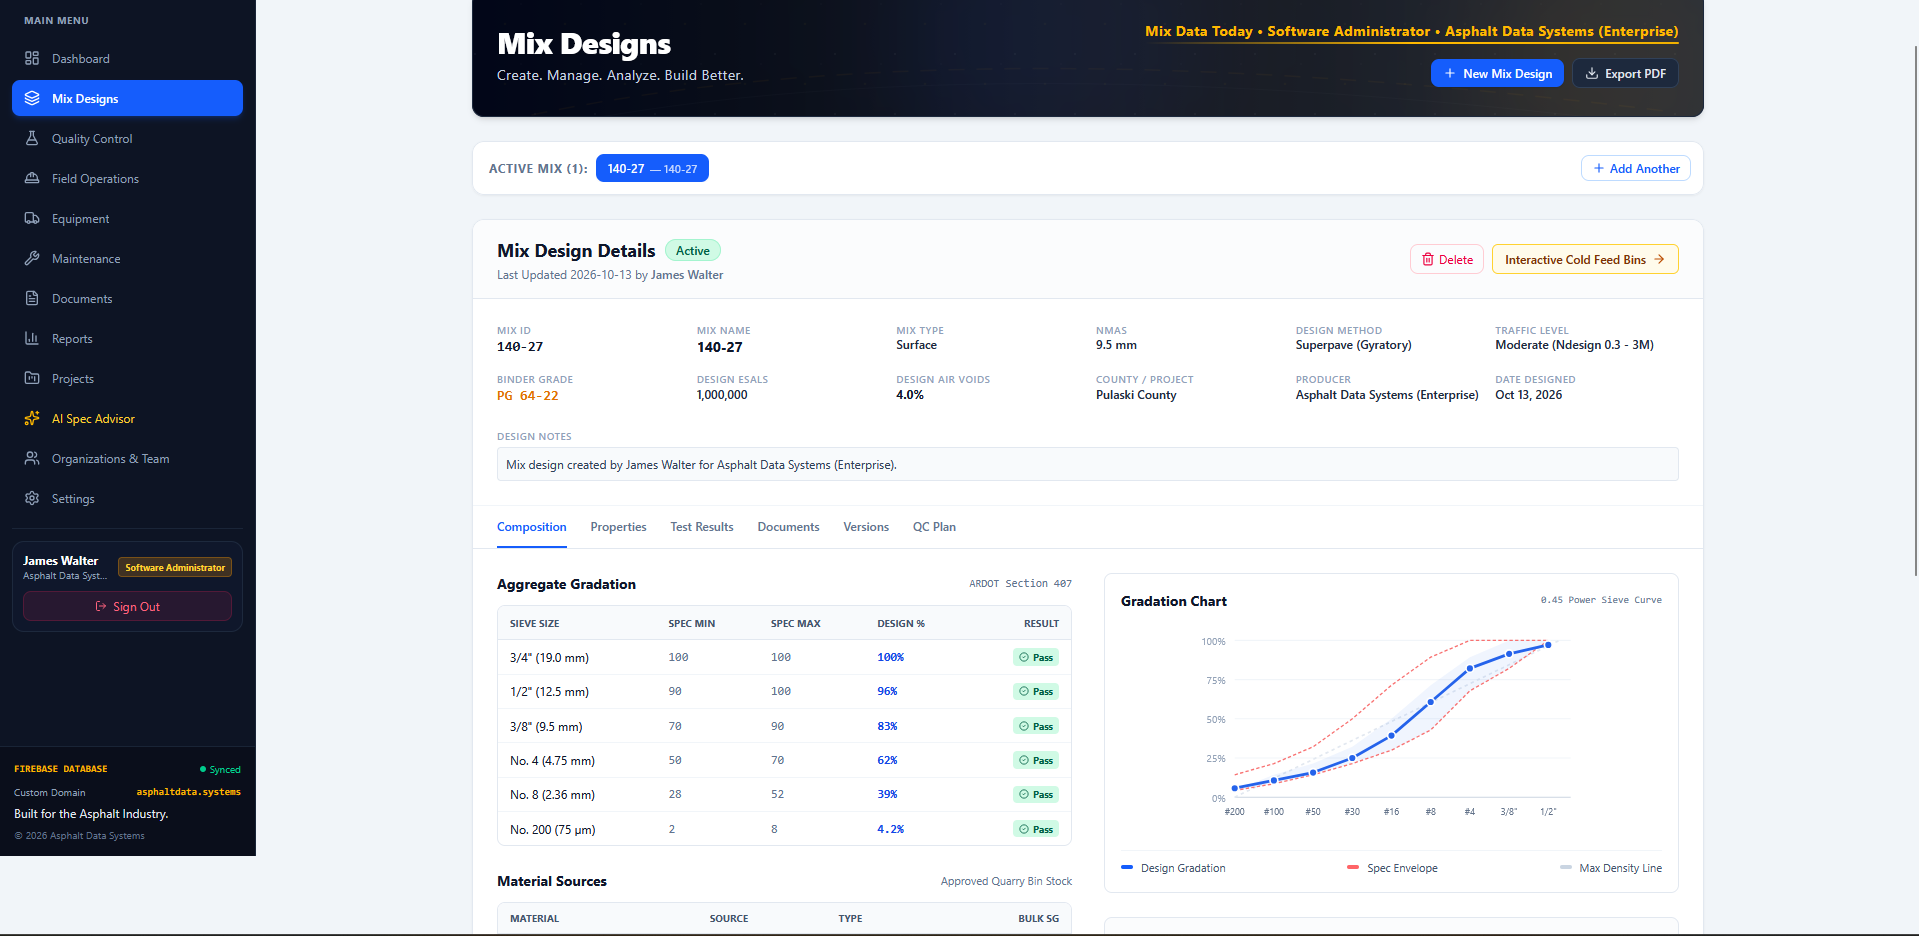Click the Software Administrator role badge
The height and width of the screenshot is (936, 1919).
point(175,567)
